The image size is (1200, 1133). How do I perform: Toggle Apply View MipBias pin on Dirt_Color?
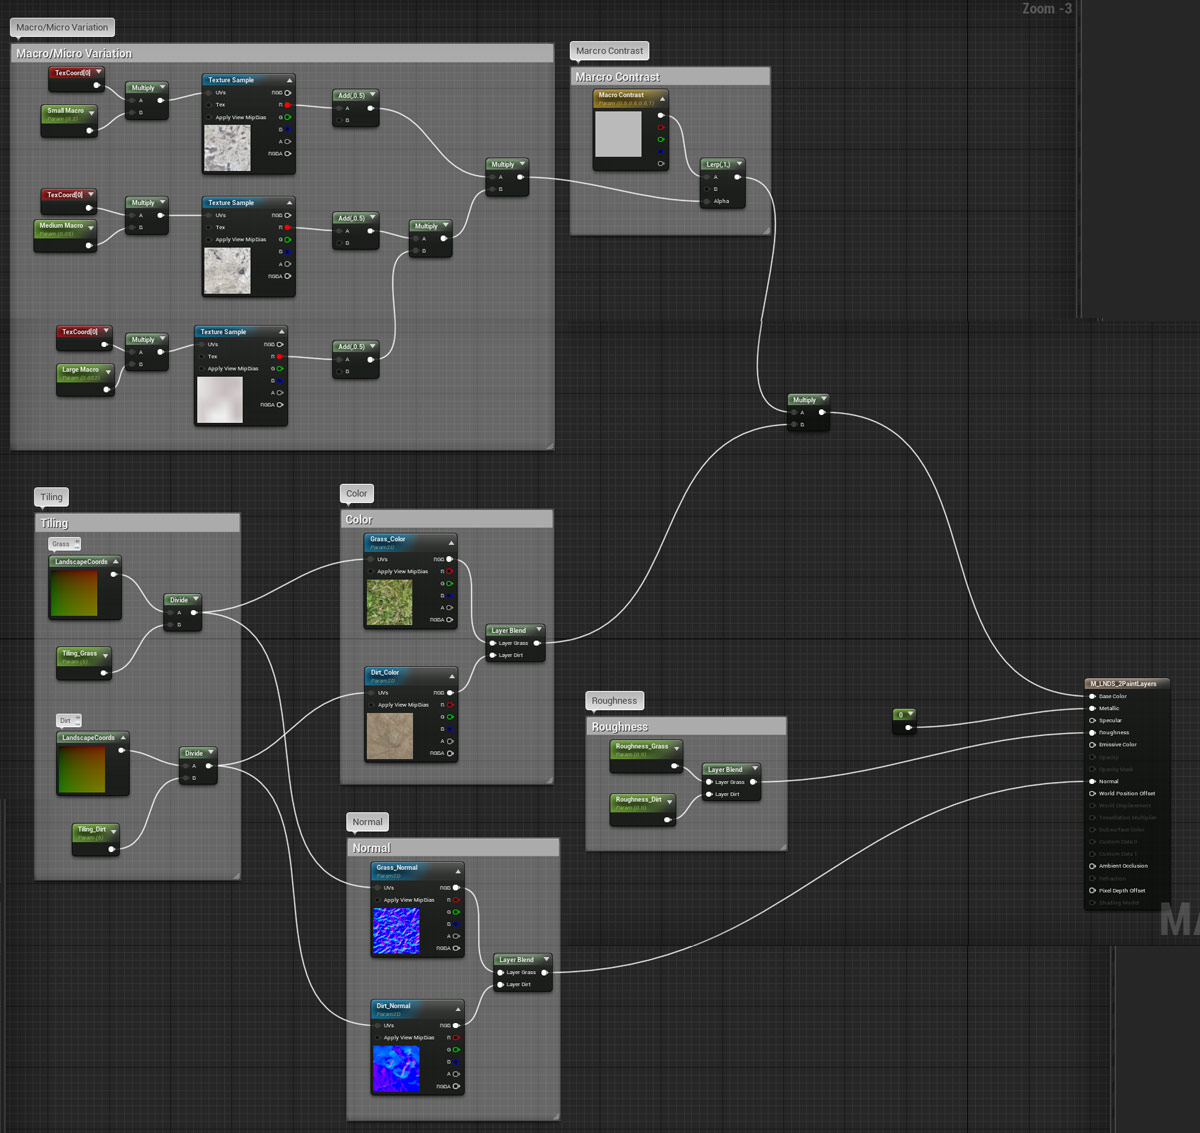[371, 705]
